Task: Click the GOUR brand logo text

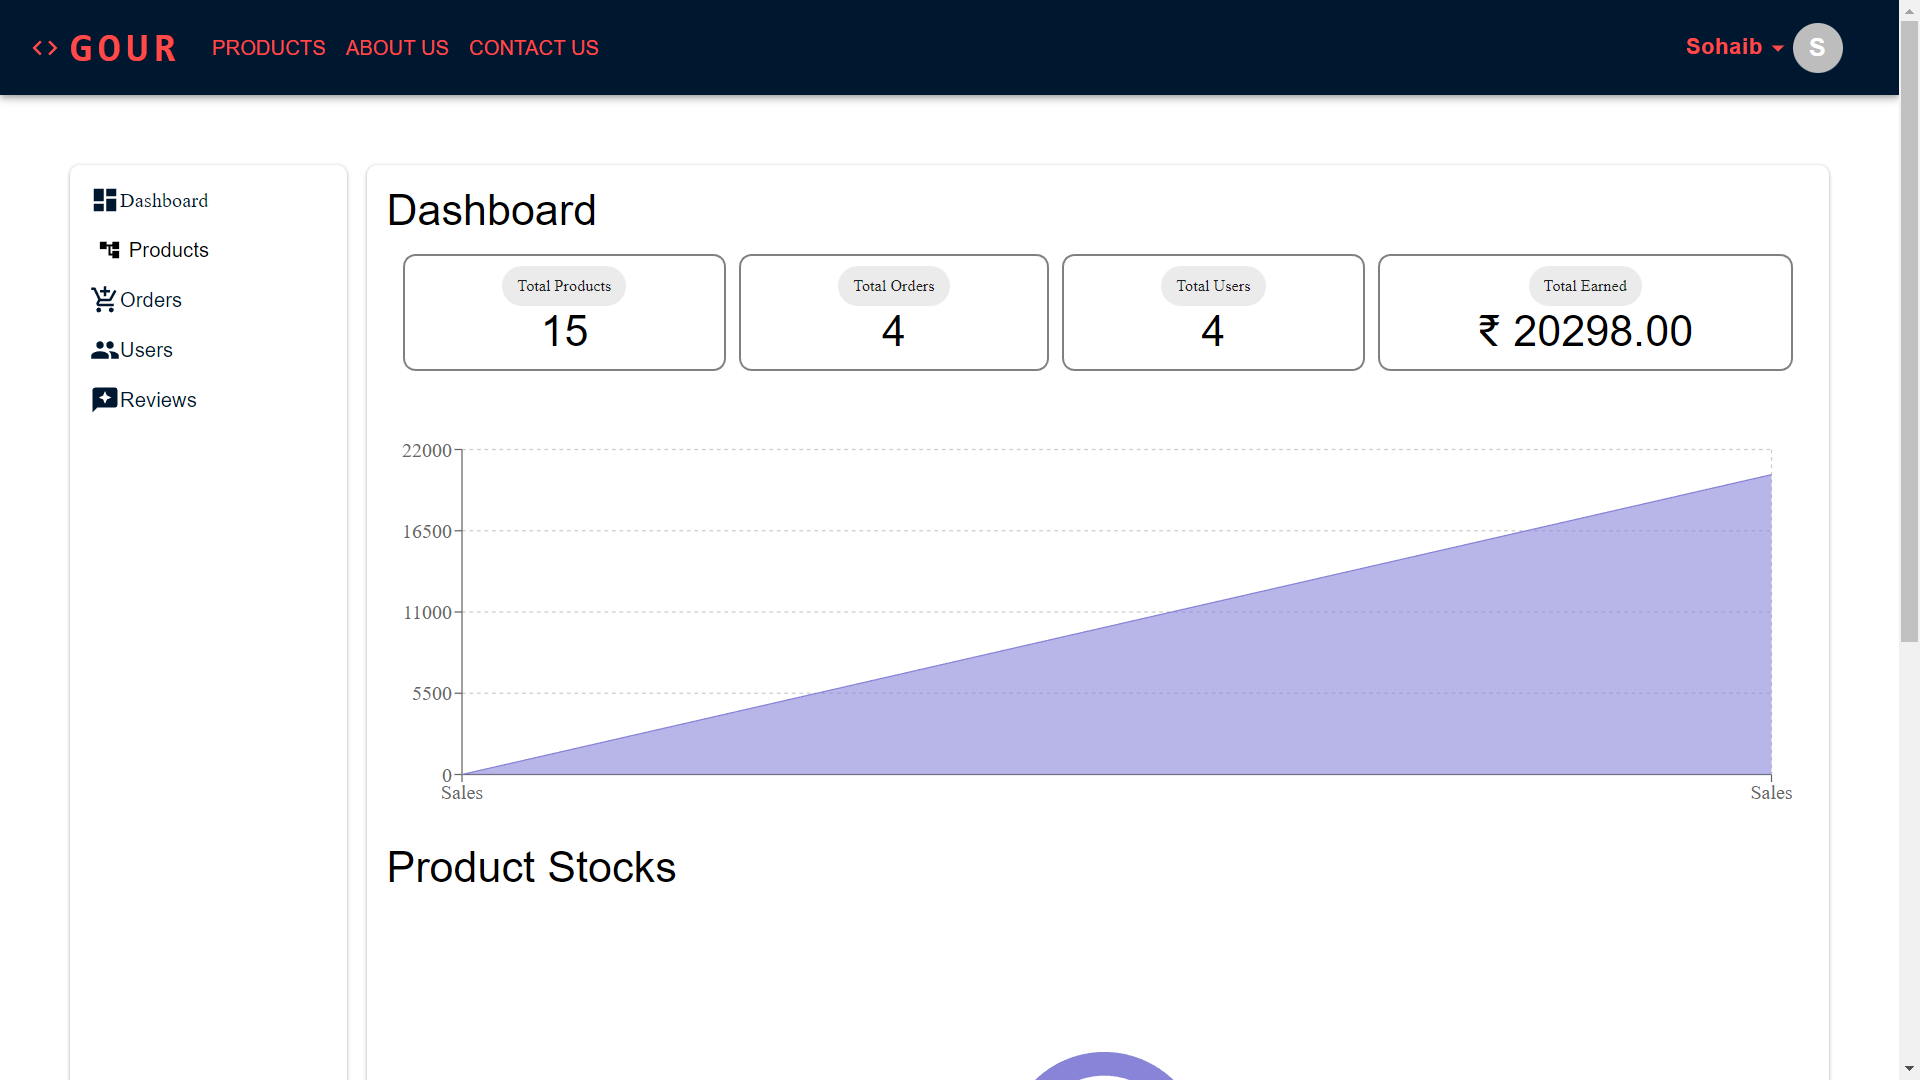Action: [123, 48]
